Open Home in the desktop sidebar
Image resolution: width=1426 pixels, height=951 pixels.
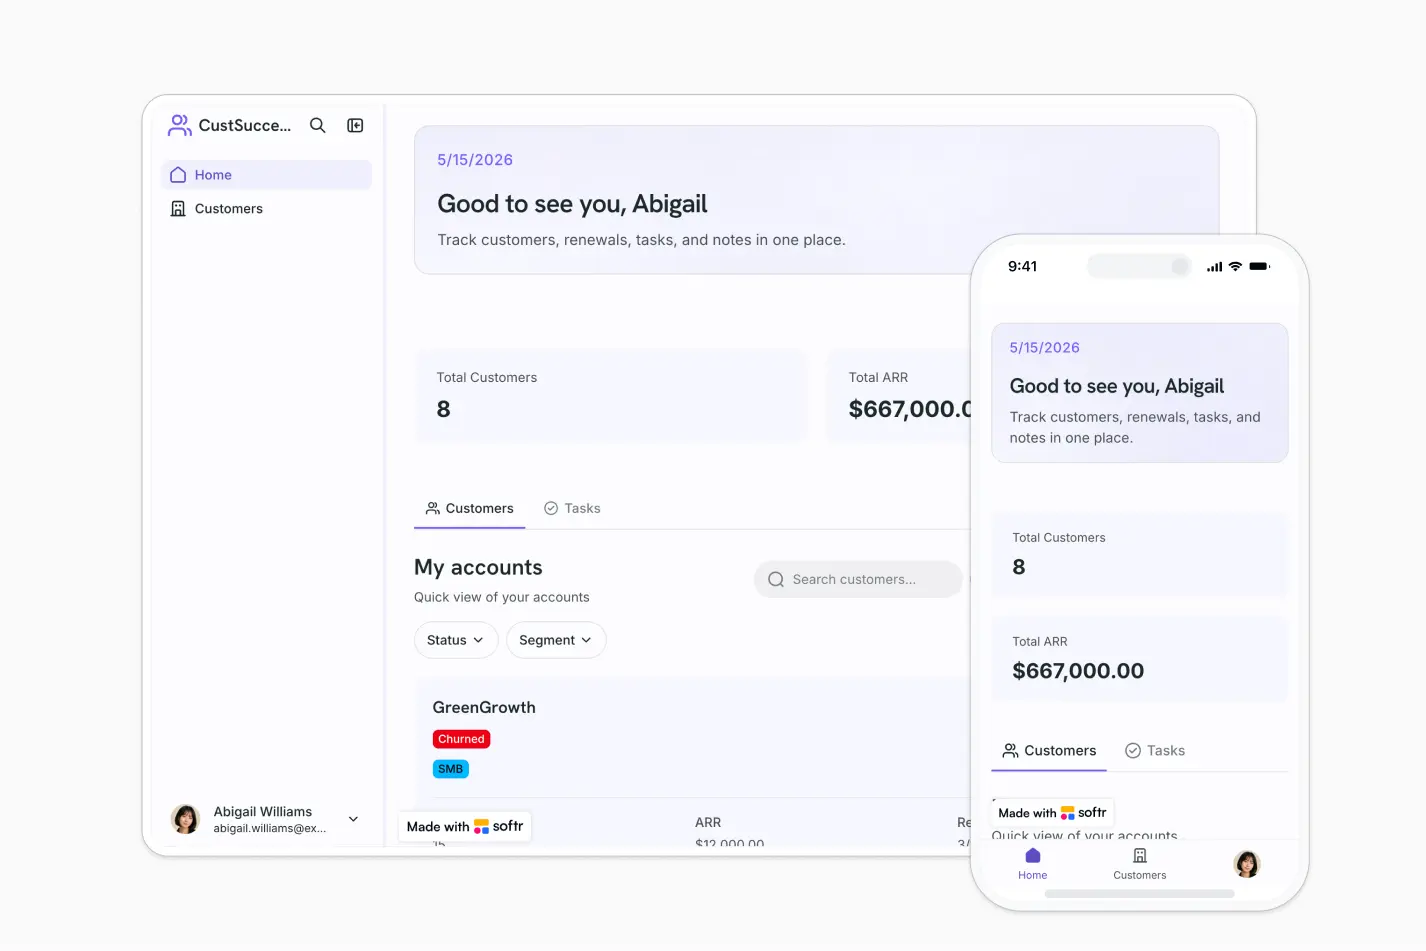[266, 175]
